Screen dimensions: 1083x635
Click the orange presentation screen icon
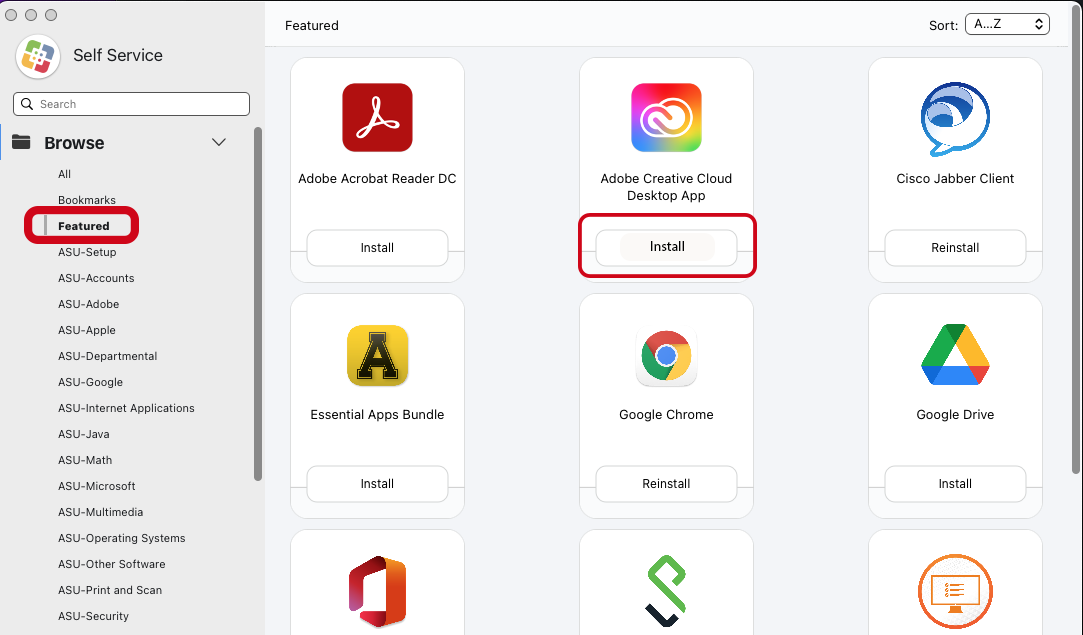click(x=955, y=591)
